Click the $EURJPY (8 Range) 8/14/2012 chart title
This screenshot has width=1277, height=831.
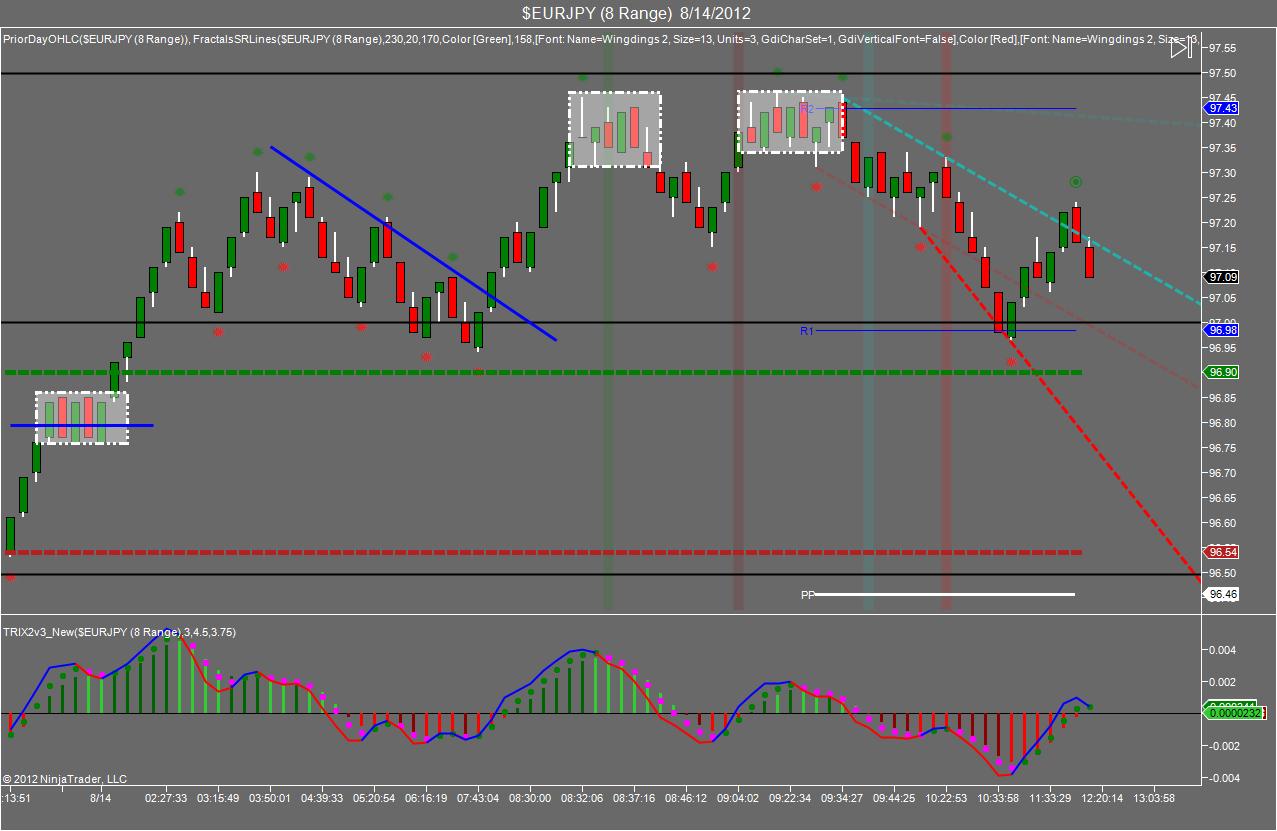coord(636,13)
